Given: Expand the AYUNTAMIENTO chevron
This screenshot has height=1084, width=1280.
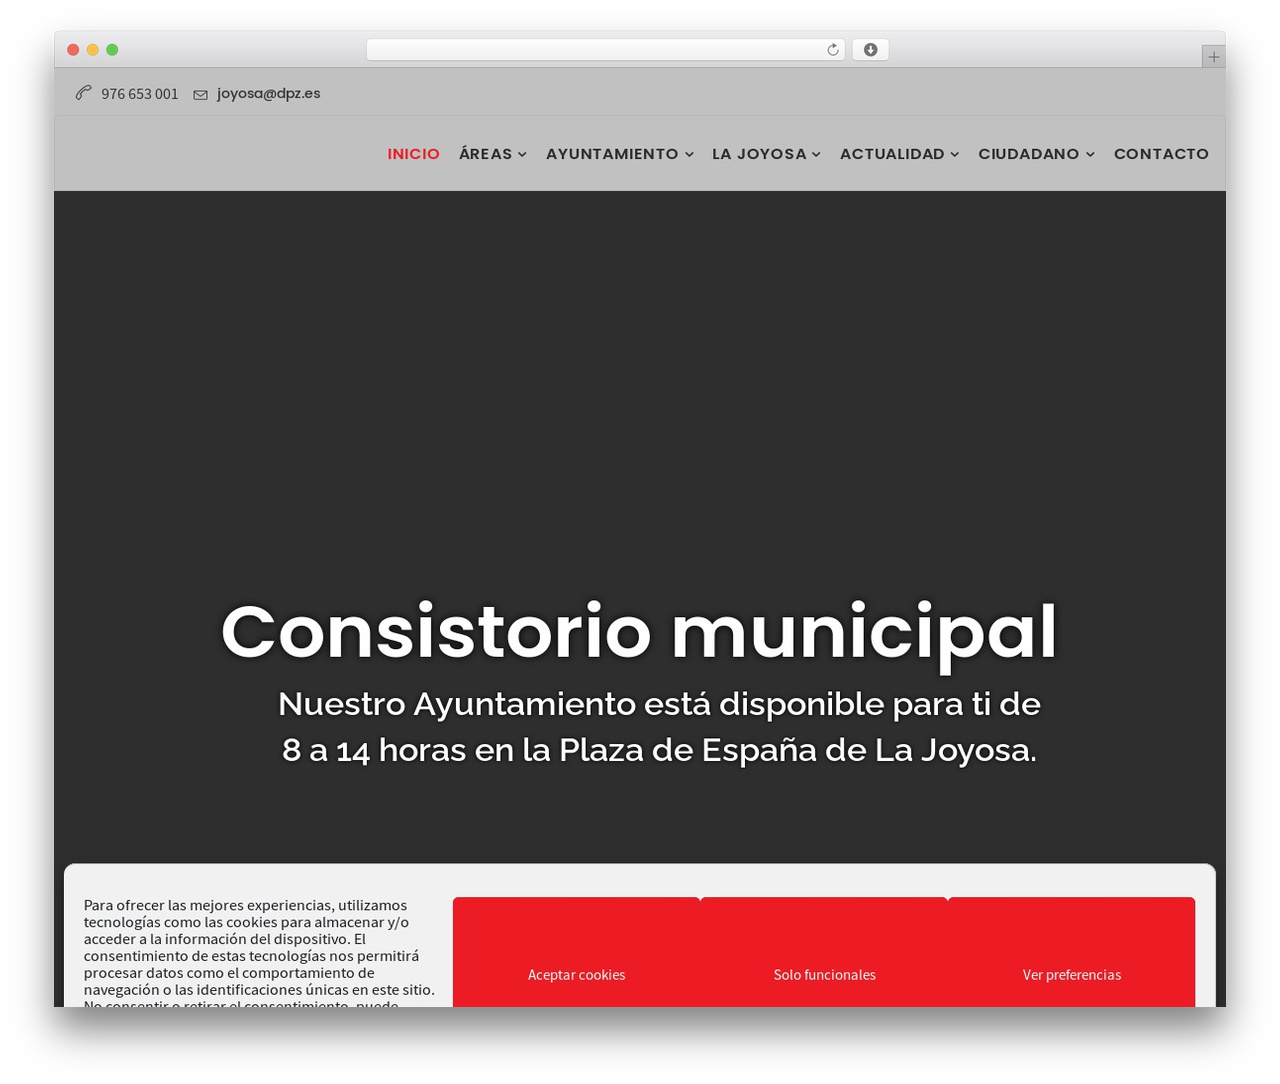Looking at the screenshot, I should (x=689, y=154).
